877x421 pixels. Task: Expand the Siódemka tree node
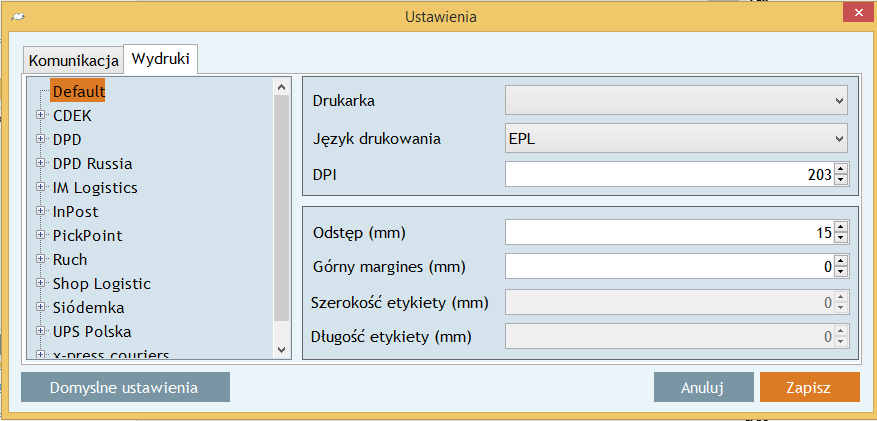click(40, 307)
